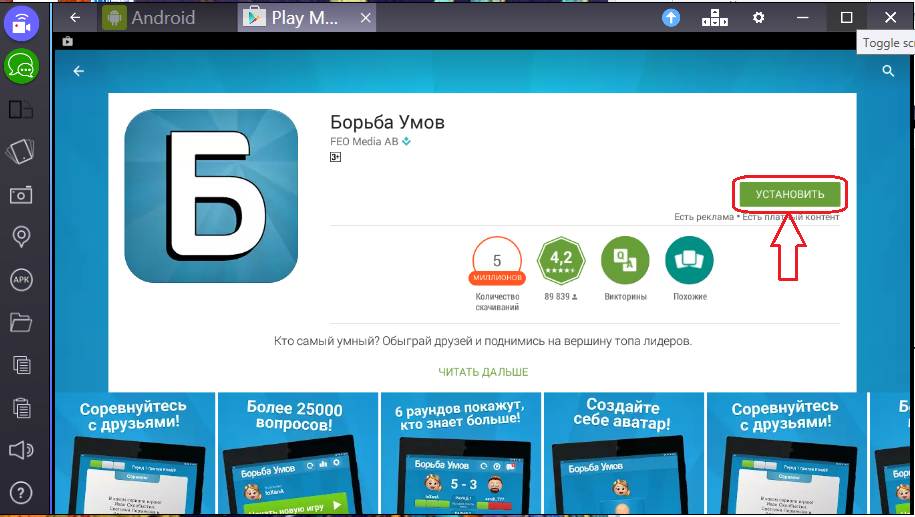Click the 5 миллионов downloads badge
915x517 pixels.
click(497, 262)
